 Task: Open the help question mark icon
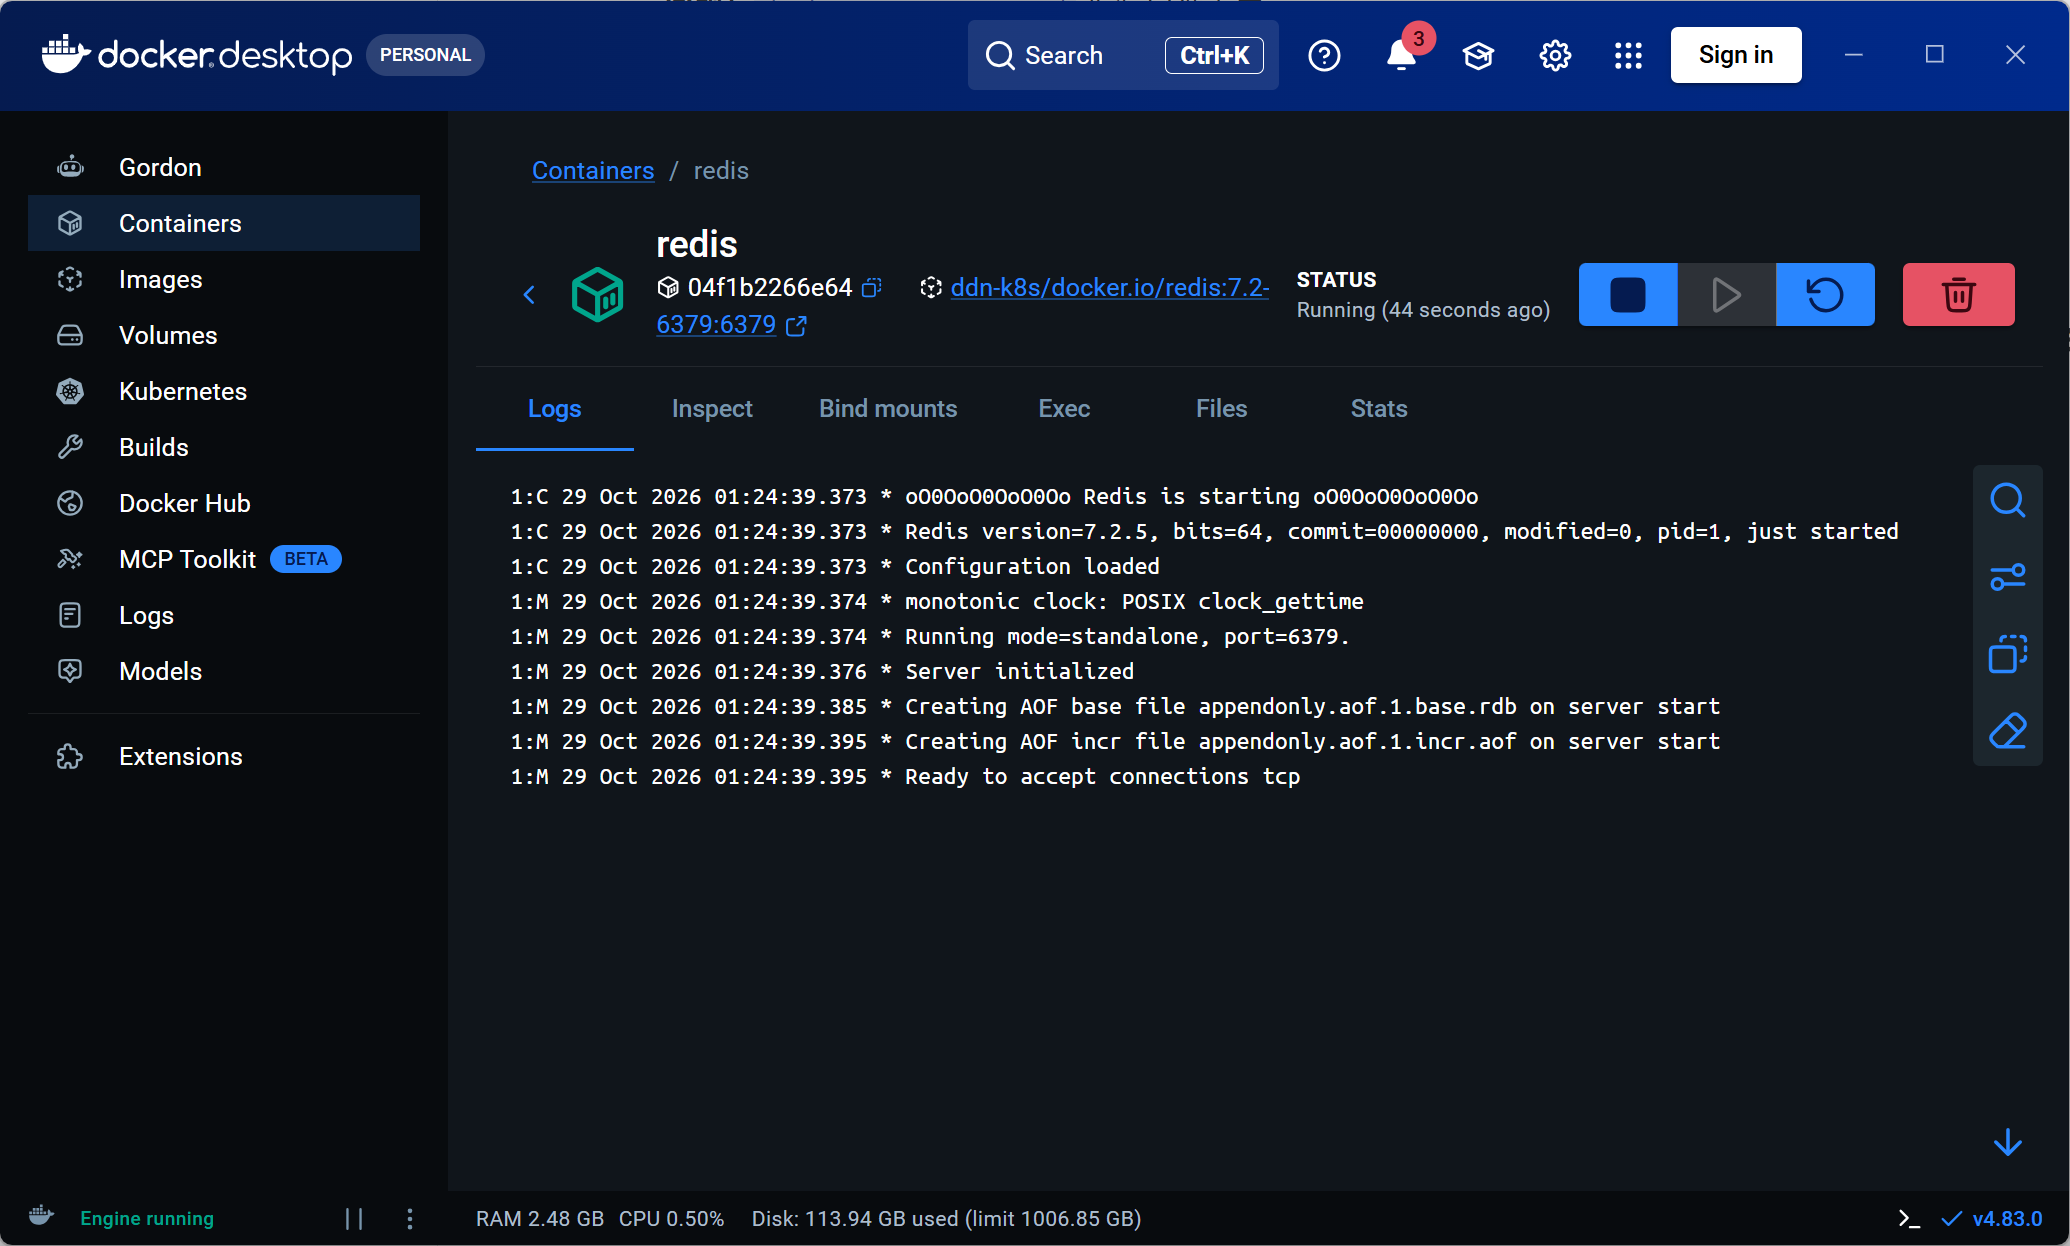click(1324, 55)
